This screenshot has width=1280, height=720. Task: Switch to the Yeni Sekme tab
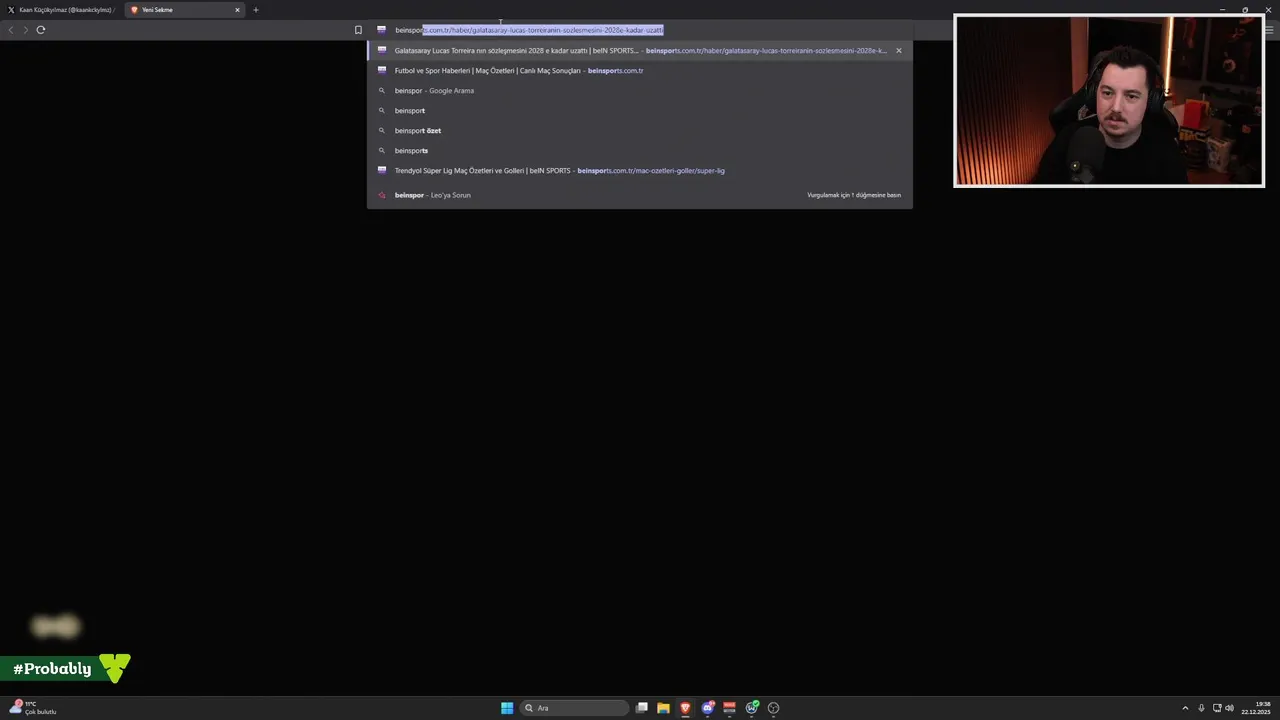pyautogui.click(x=185, y=10)
